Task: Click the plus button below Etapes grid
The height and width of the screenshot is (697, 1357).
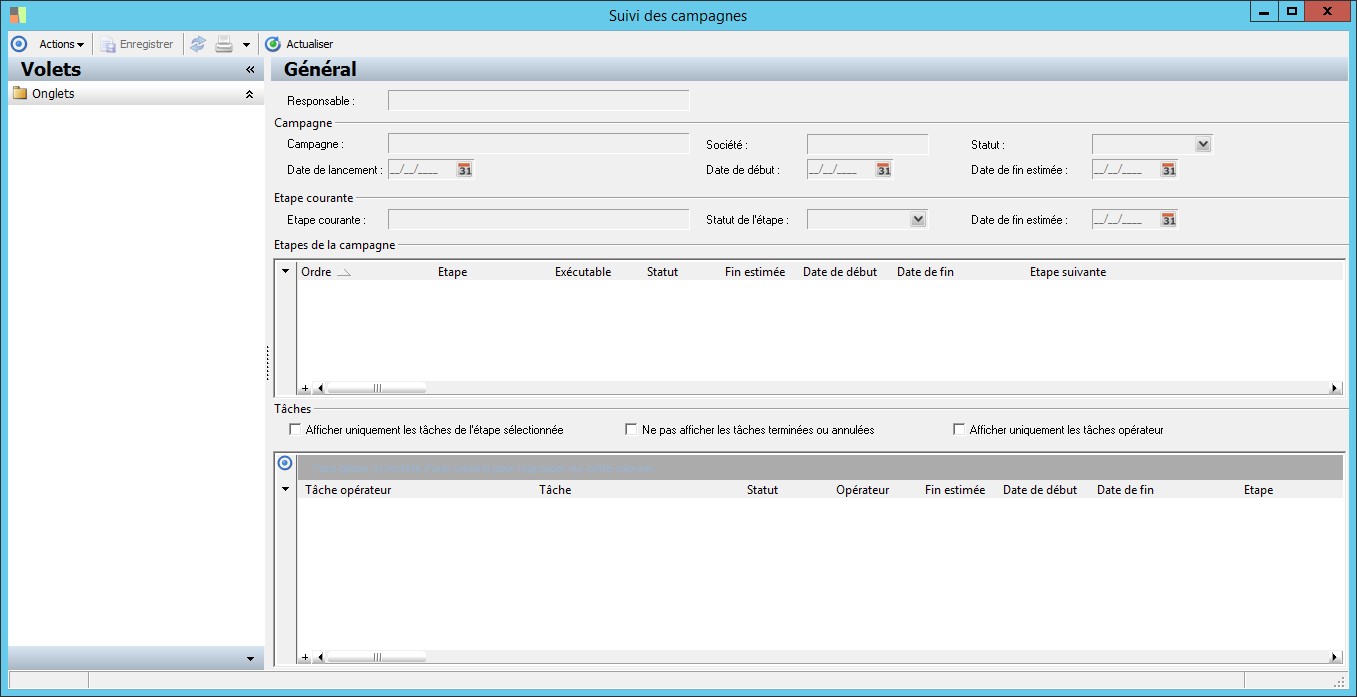Action: 306,388
